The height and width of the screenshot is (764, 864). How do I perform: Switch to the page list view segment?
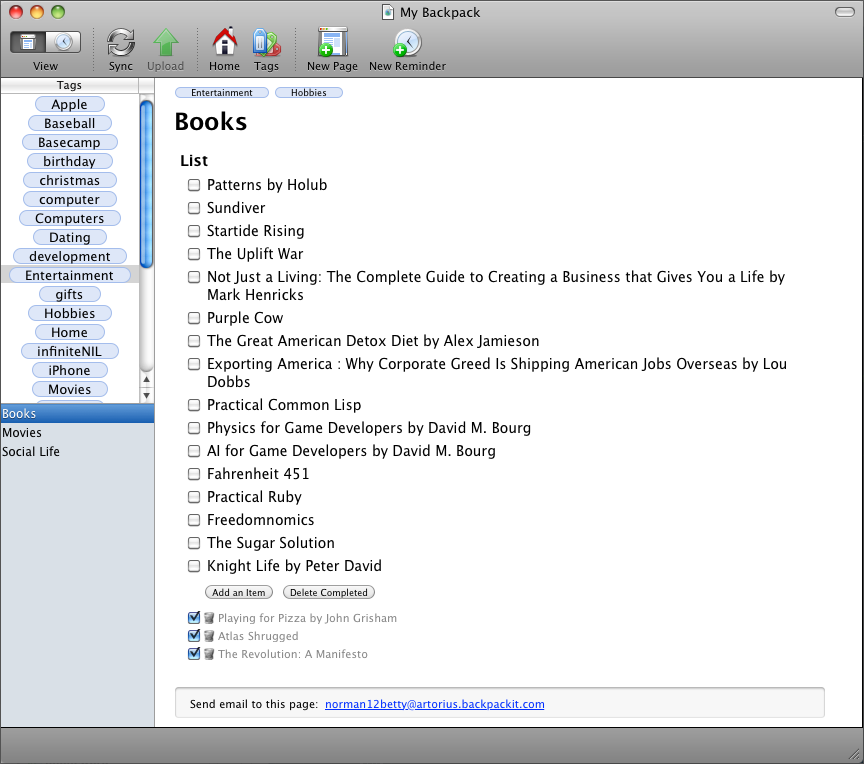tap(28, 42)
